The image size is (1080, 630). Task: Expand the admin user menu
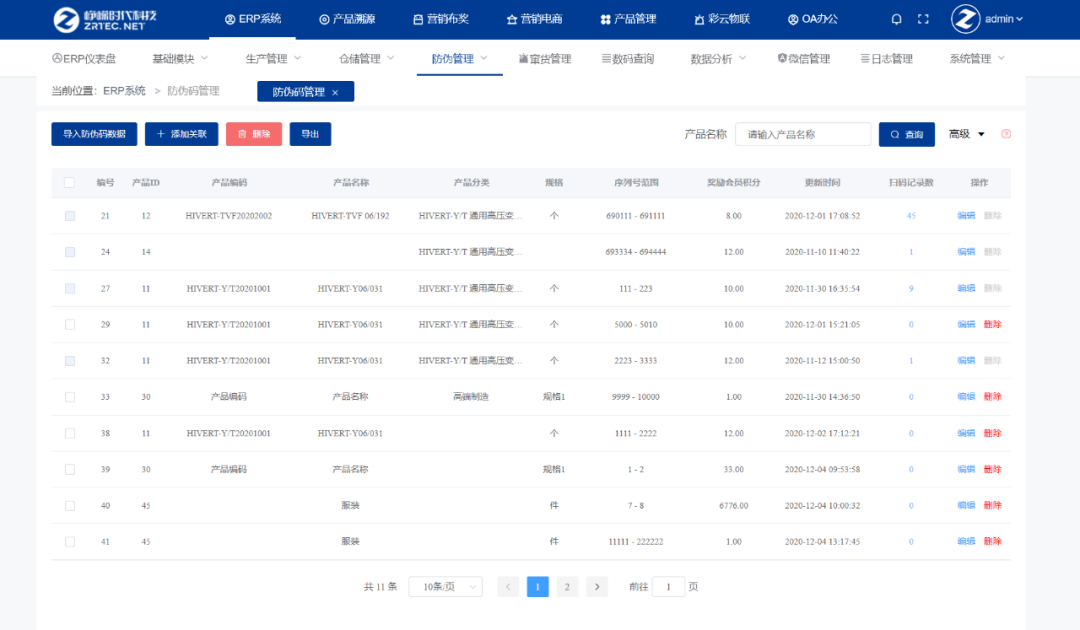point(1005,18)
